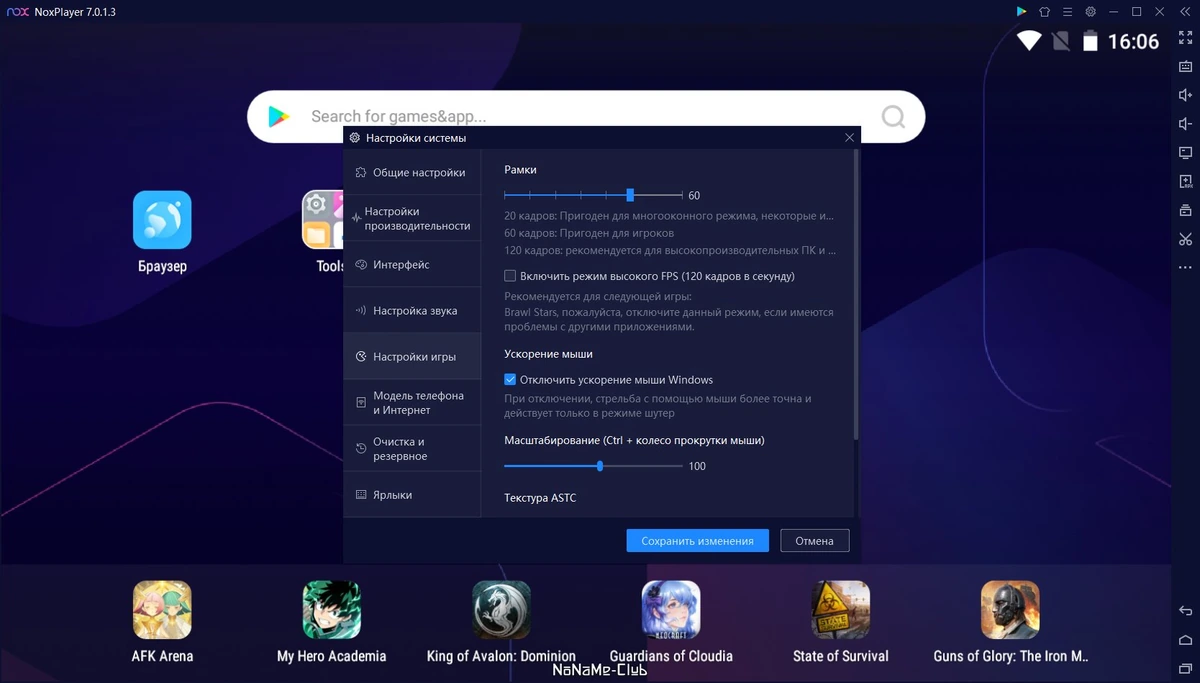The image size is (1200, 683).
Task: Toggle fullscreen mode icon in sidebar
Action: tap(1185, 38)
